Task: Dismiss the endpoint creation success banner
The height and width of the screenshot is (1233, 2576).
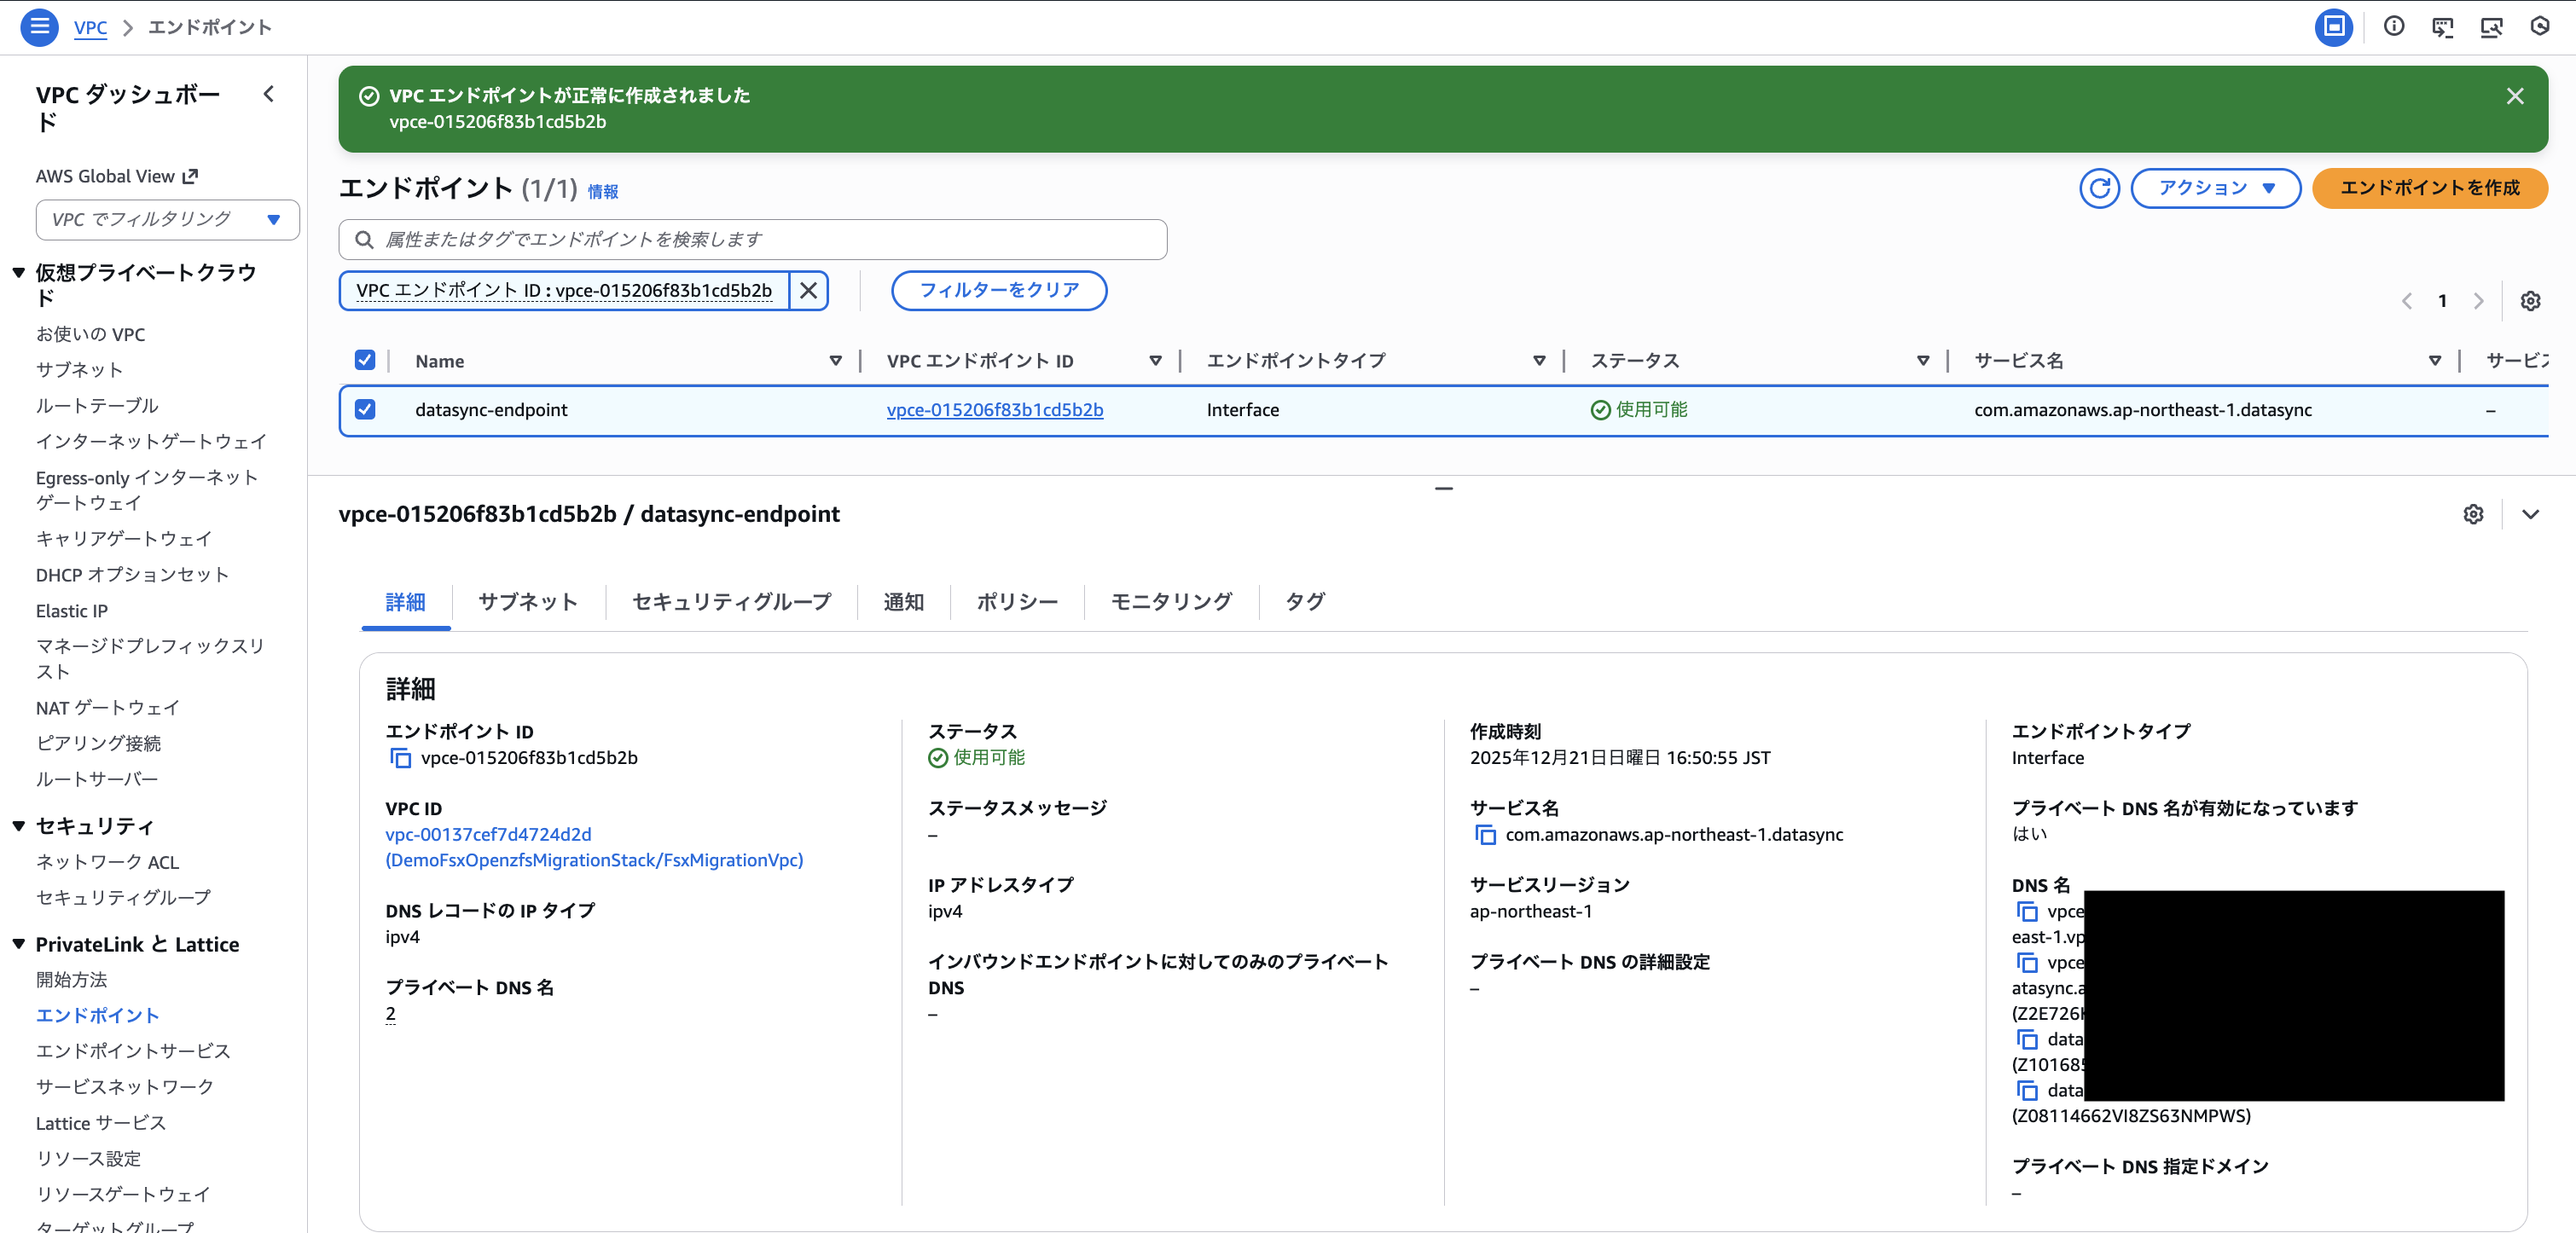Action: (2516, 96)
